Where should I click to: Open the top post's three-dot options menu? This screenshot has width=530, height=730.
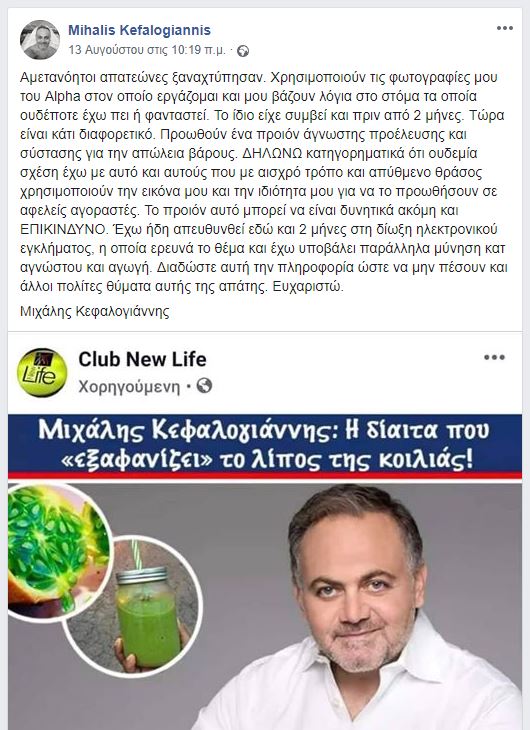pyautogui.click(x=504, y=28)
